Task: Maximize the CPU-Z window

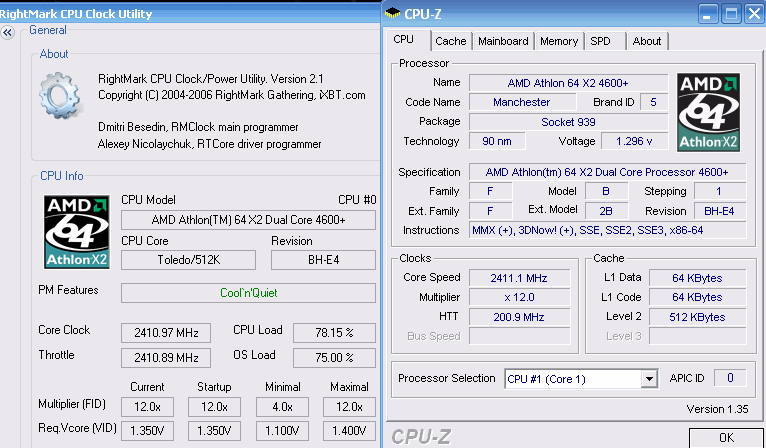Action: (x=731, y=14)
